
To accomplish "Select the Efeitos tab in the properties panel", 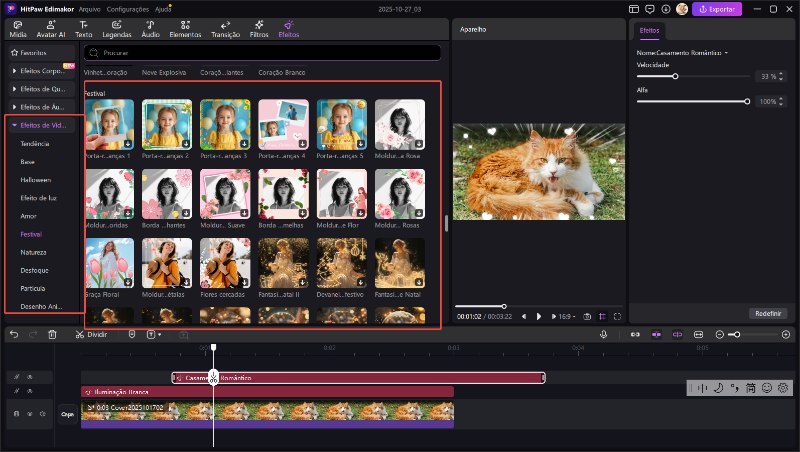I will coord(649,31).
